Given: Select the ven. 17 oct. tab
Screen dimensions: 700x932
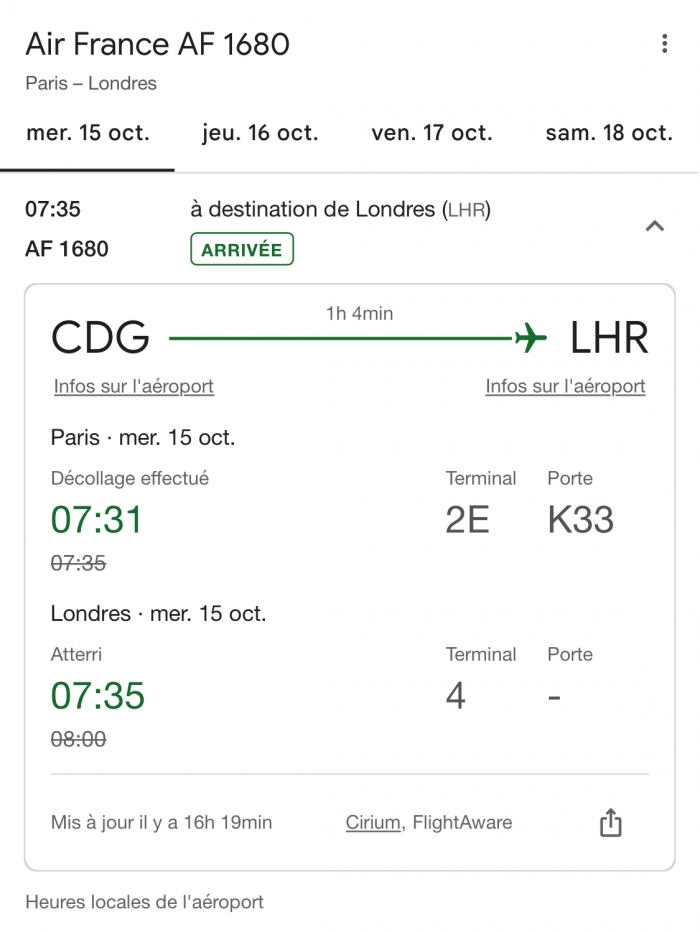Looking at the screenshot, I should [x=432, y=133].
